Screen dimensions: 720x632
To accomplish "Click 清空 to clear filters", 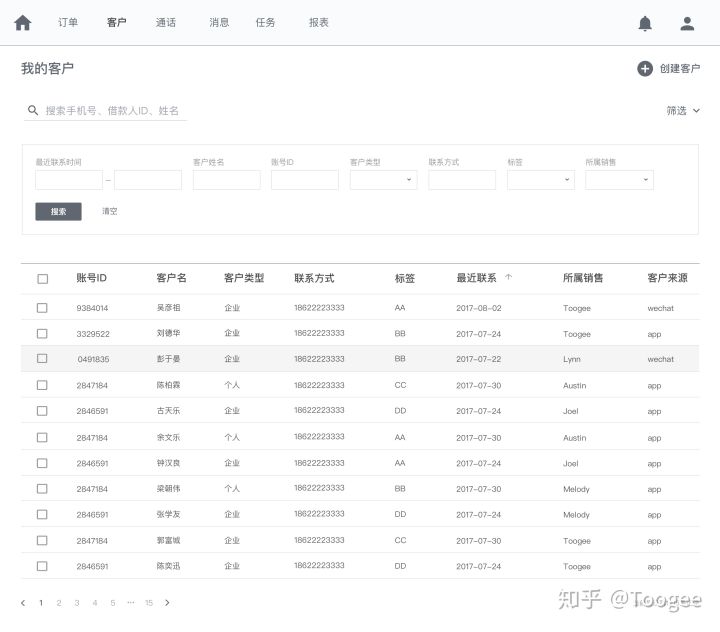I will pyautogui.click(x=110, y=211).
